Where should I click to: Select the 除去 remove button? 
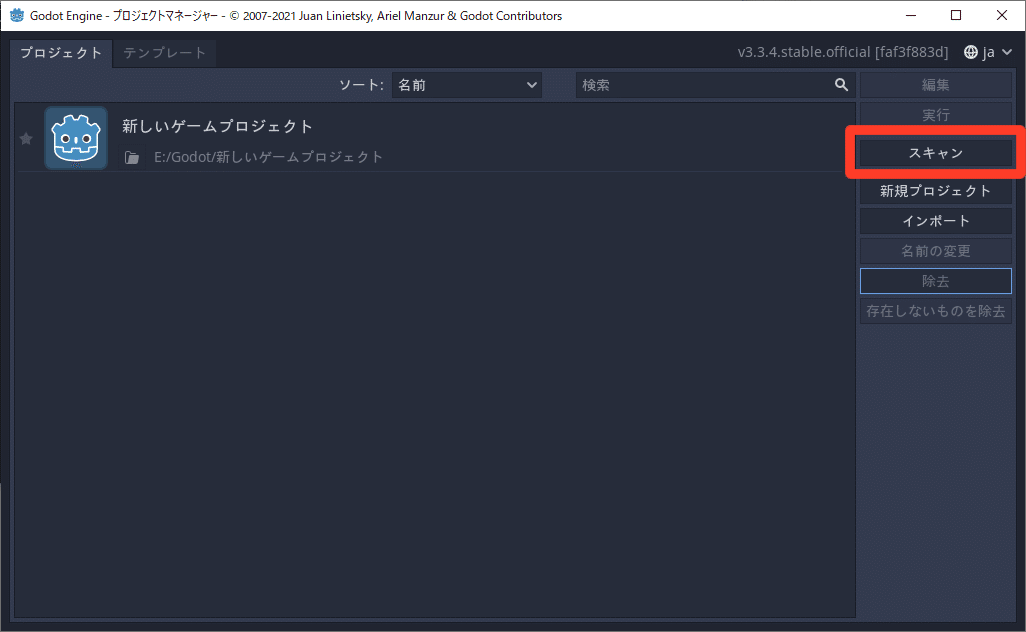(935, 281)
